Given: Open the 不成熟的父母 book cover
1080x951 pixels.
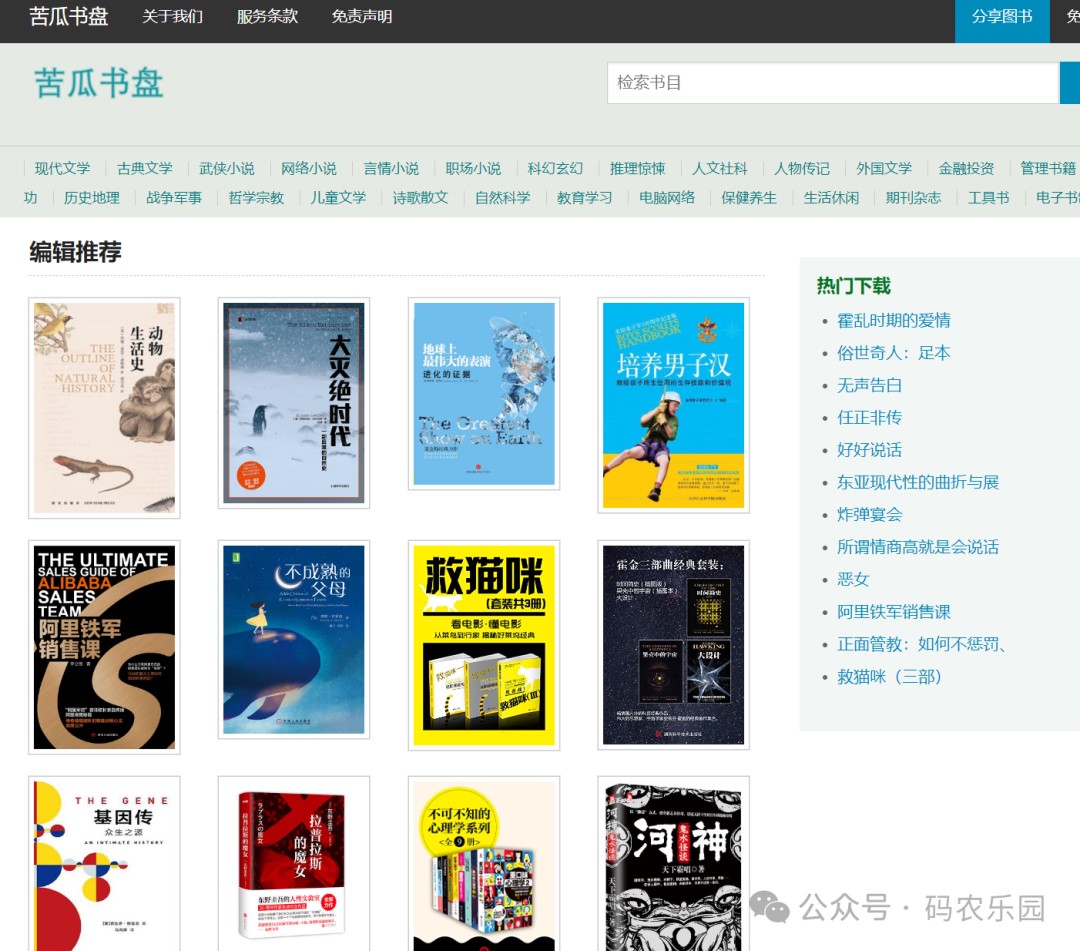Looking at the screenshot, I should point(293,640).
